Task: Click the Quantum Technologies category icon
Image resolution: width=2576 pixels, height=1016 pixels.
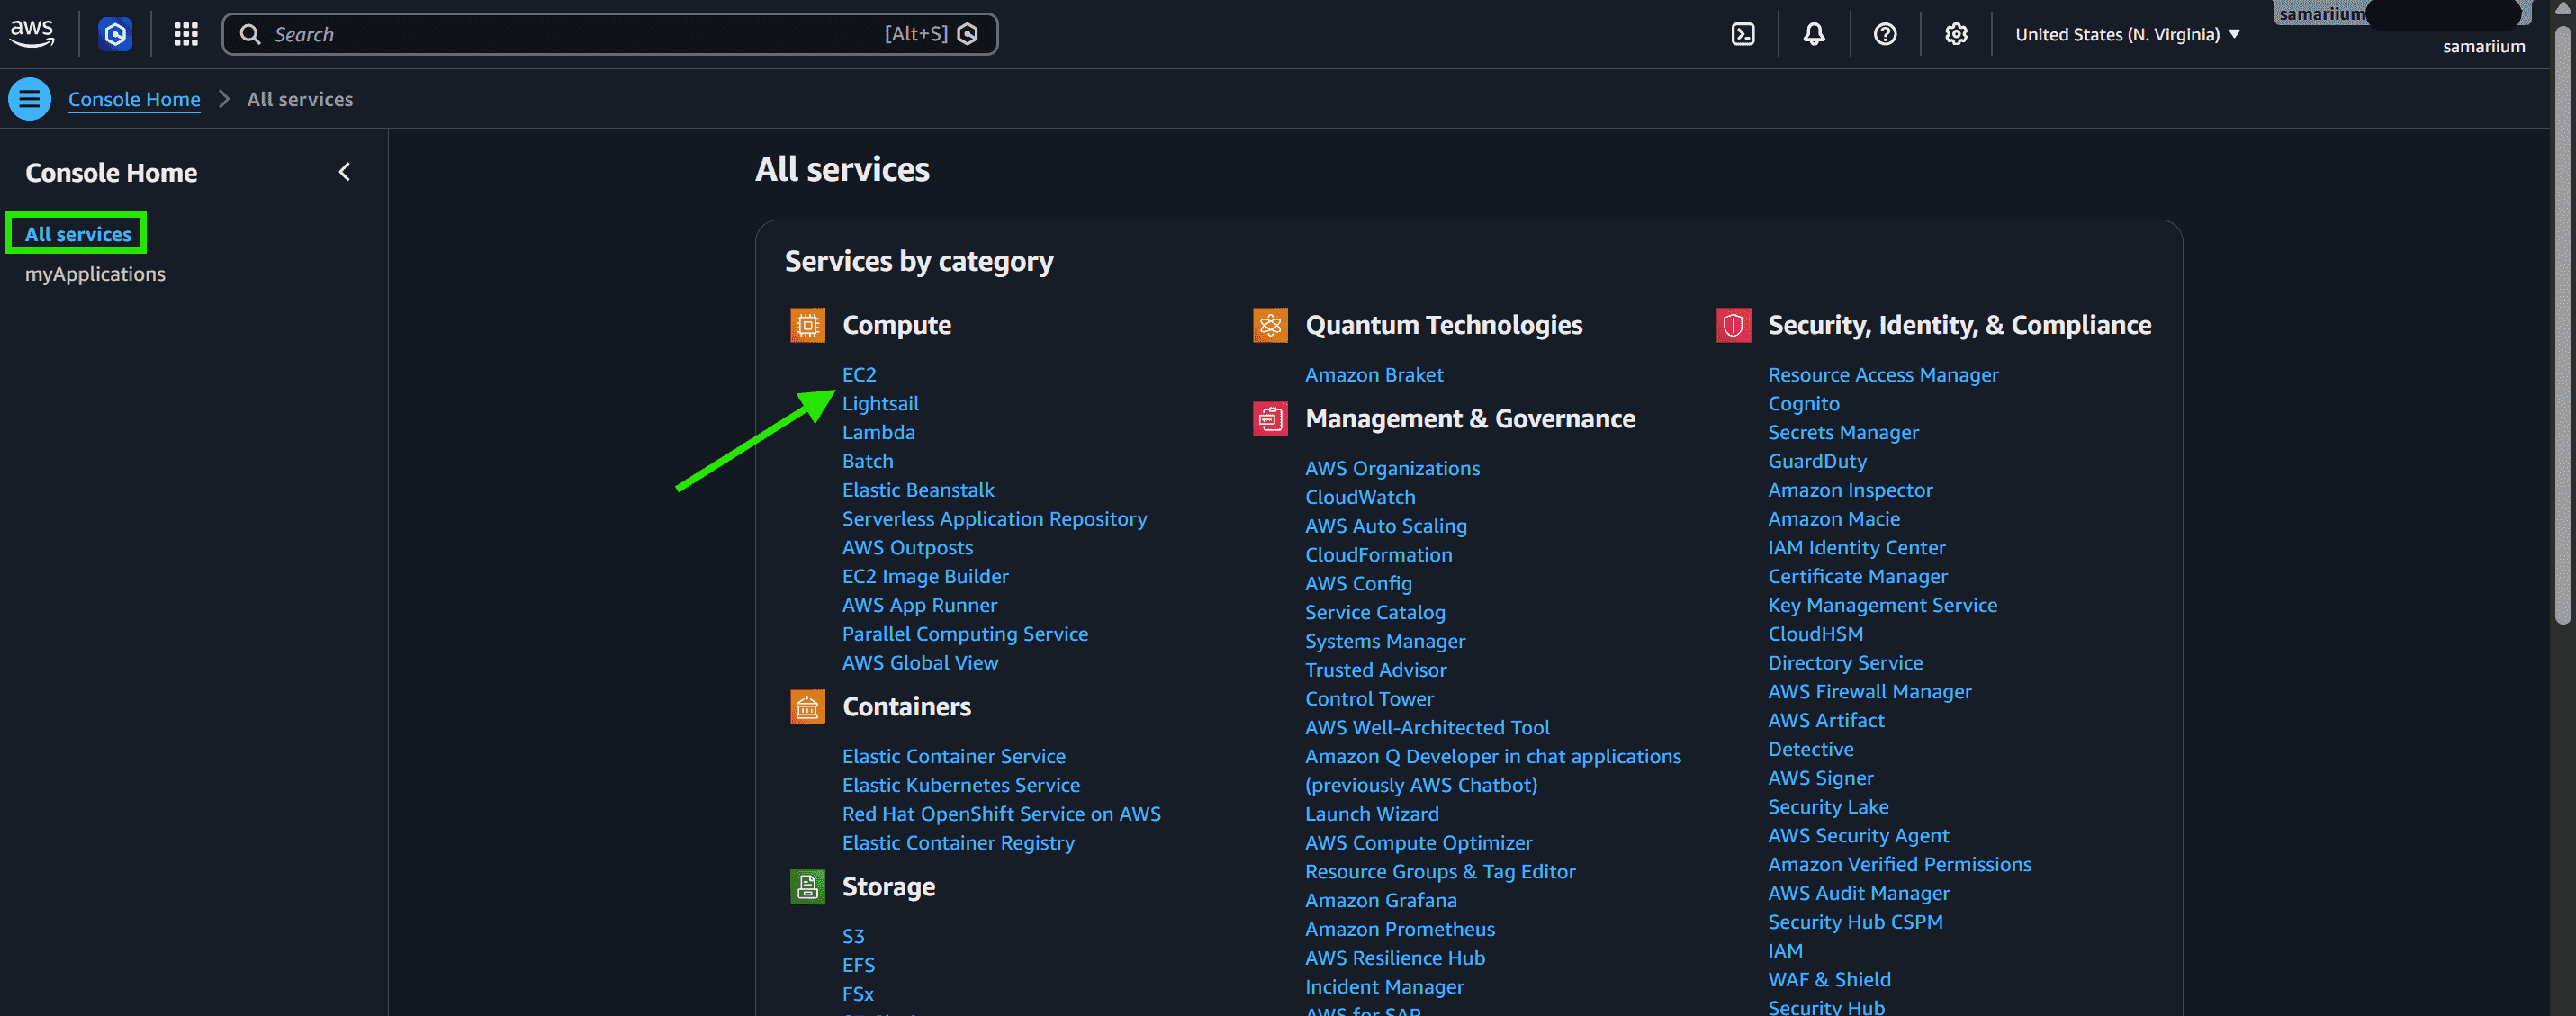Action: (1270, 325)
